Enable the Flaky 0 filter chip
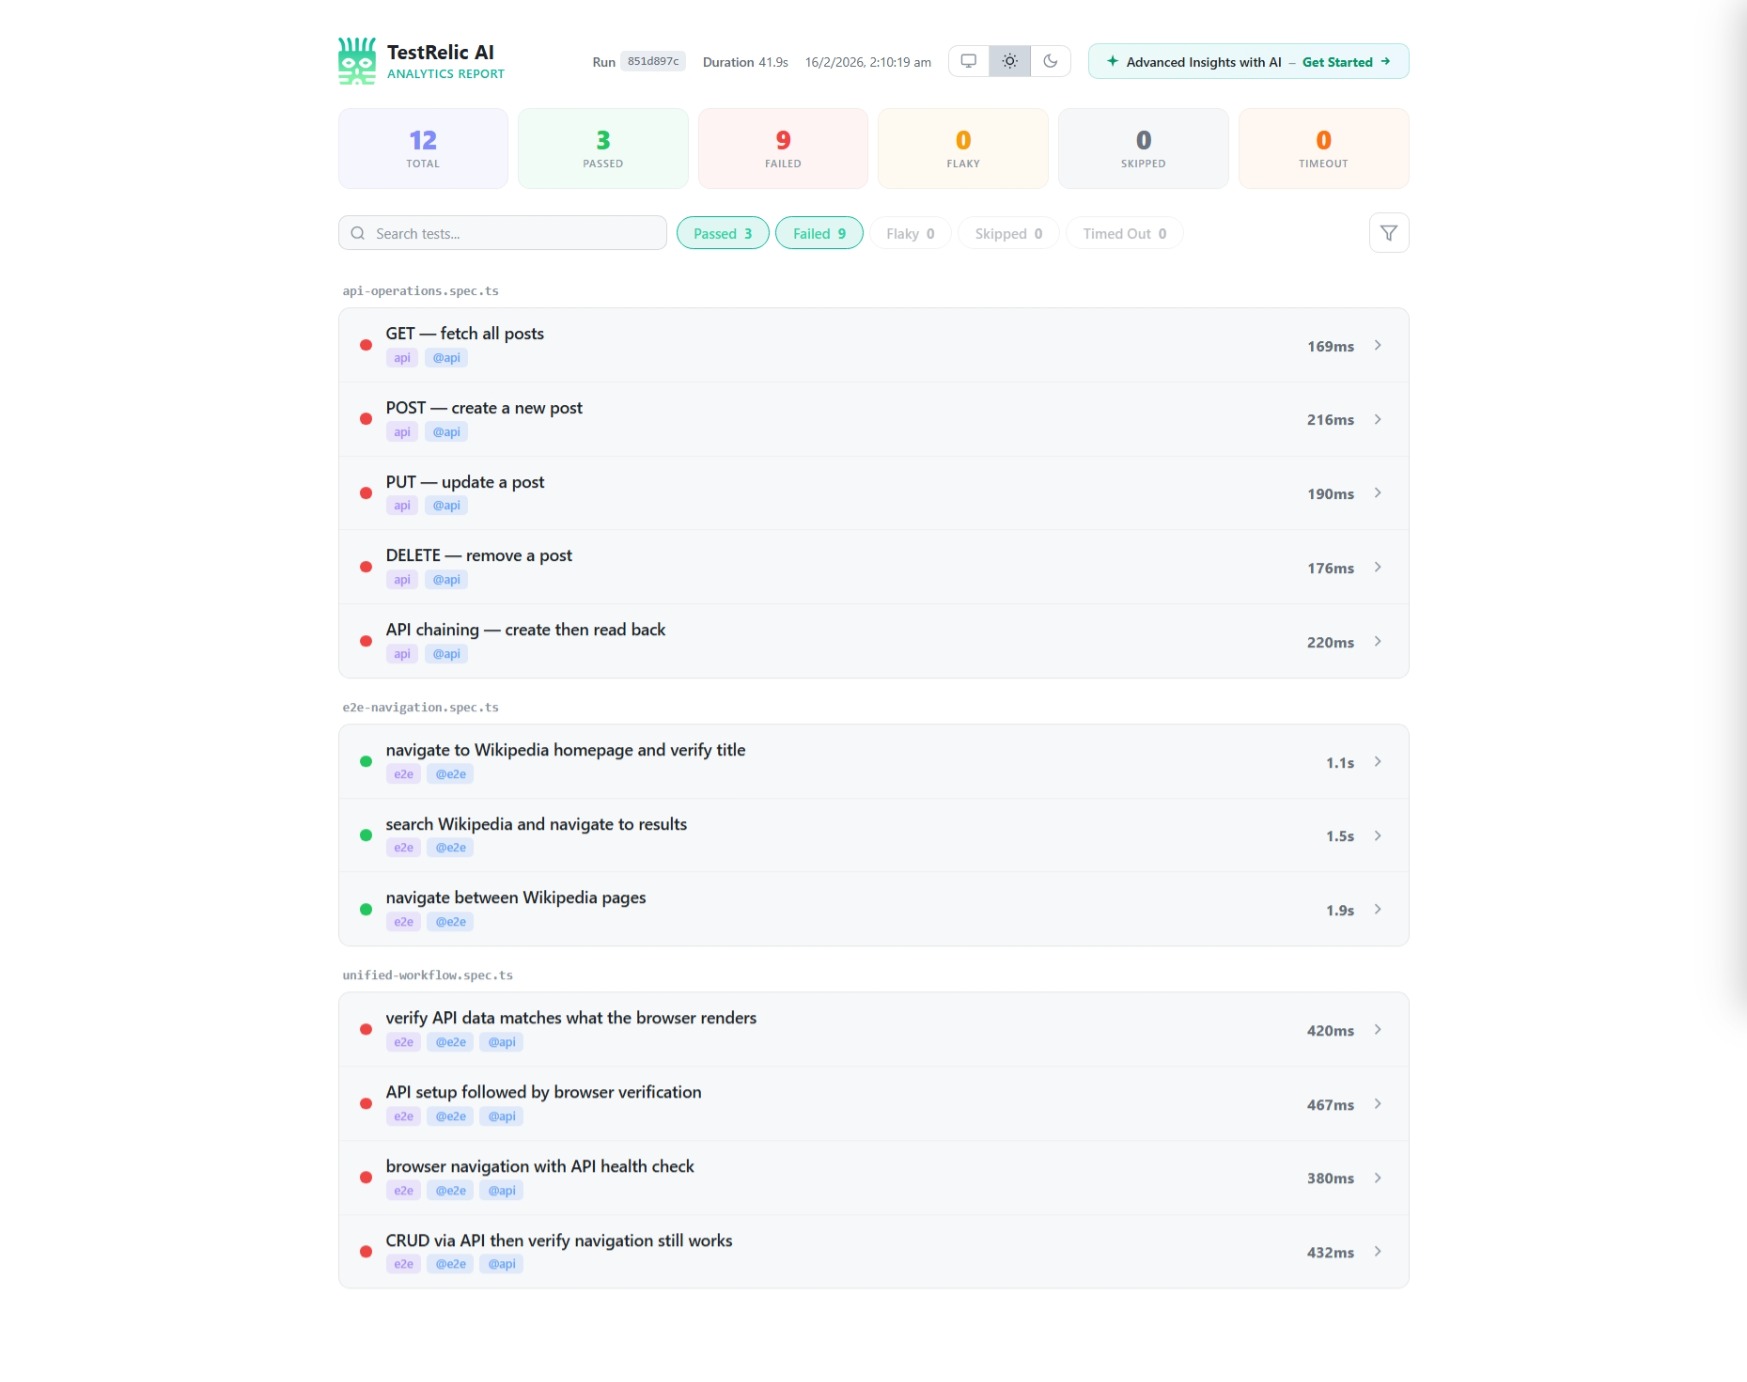This screenshot has width=1747, height=1382. [909, 233]
